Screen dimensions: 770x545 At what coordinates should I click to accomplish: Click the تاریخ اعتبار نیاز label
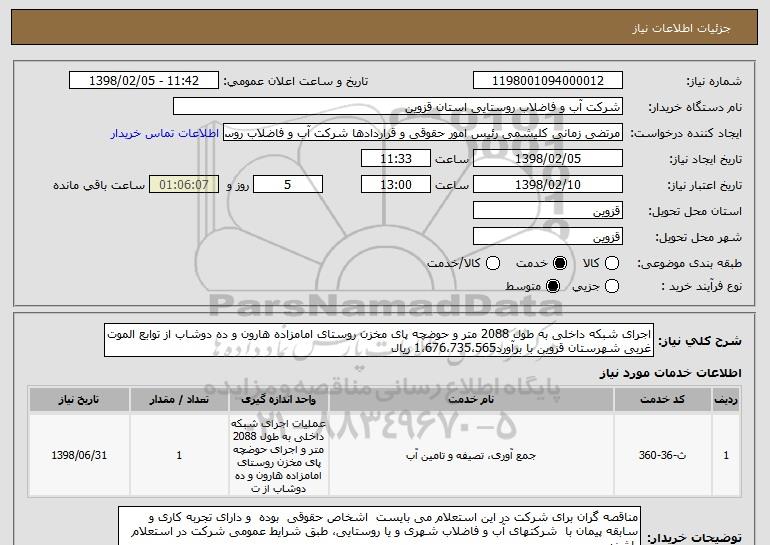pyautogui.click(x=705, y=186)
